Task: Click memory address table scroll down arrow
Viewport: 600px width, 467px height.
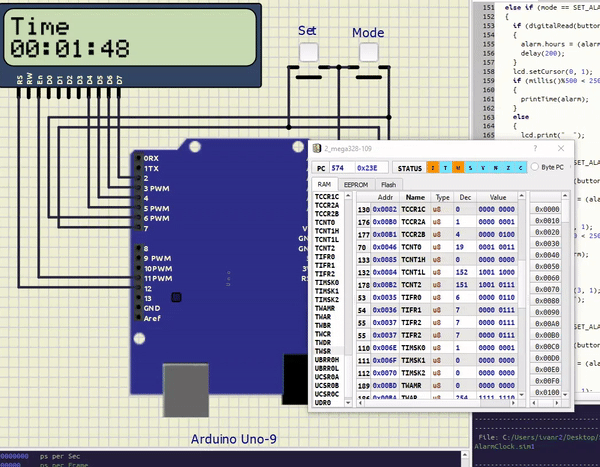Action: 565,394
